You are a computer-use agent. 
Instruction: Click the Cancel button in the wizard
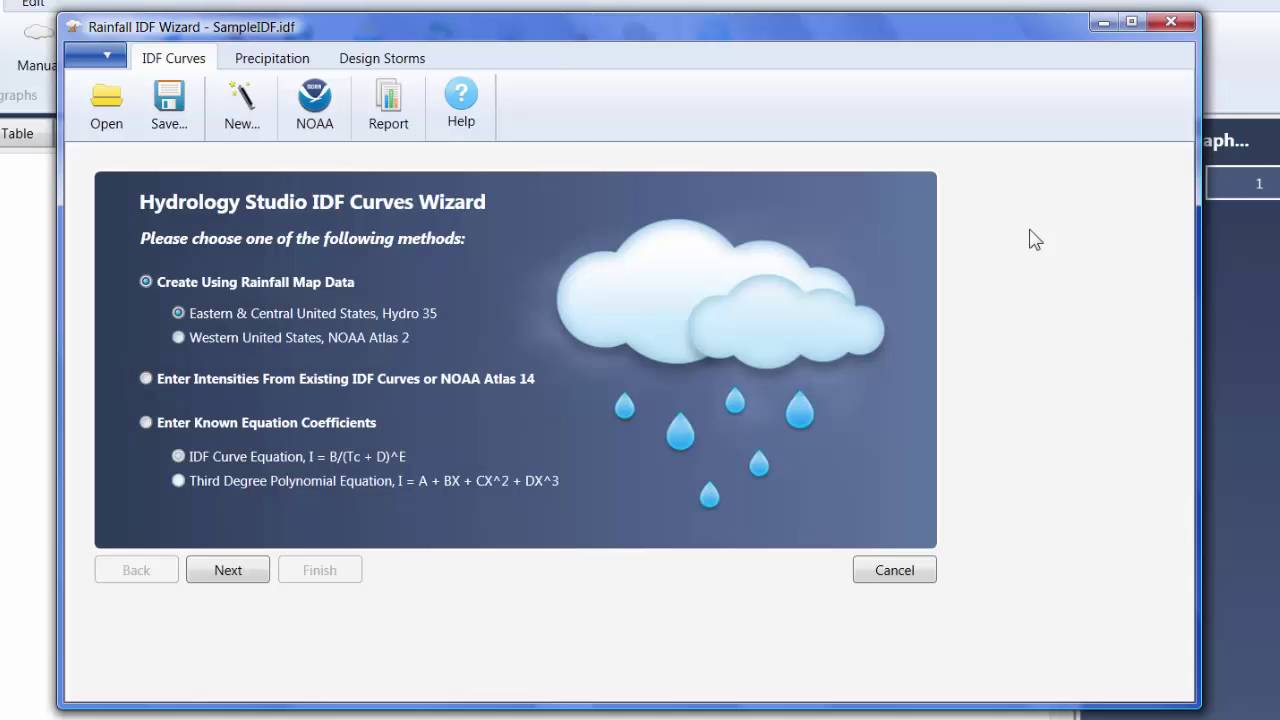pos(895,570)
